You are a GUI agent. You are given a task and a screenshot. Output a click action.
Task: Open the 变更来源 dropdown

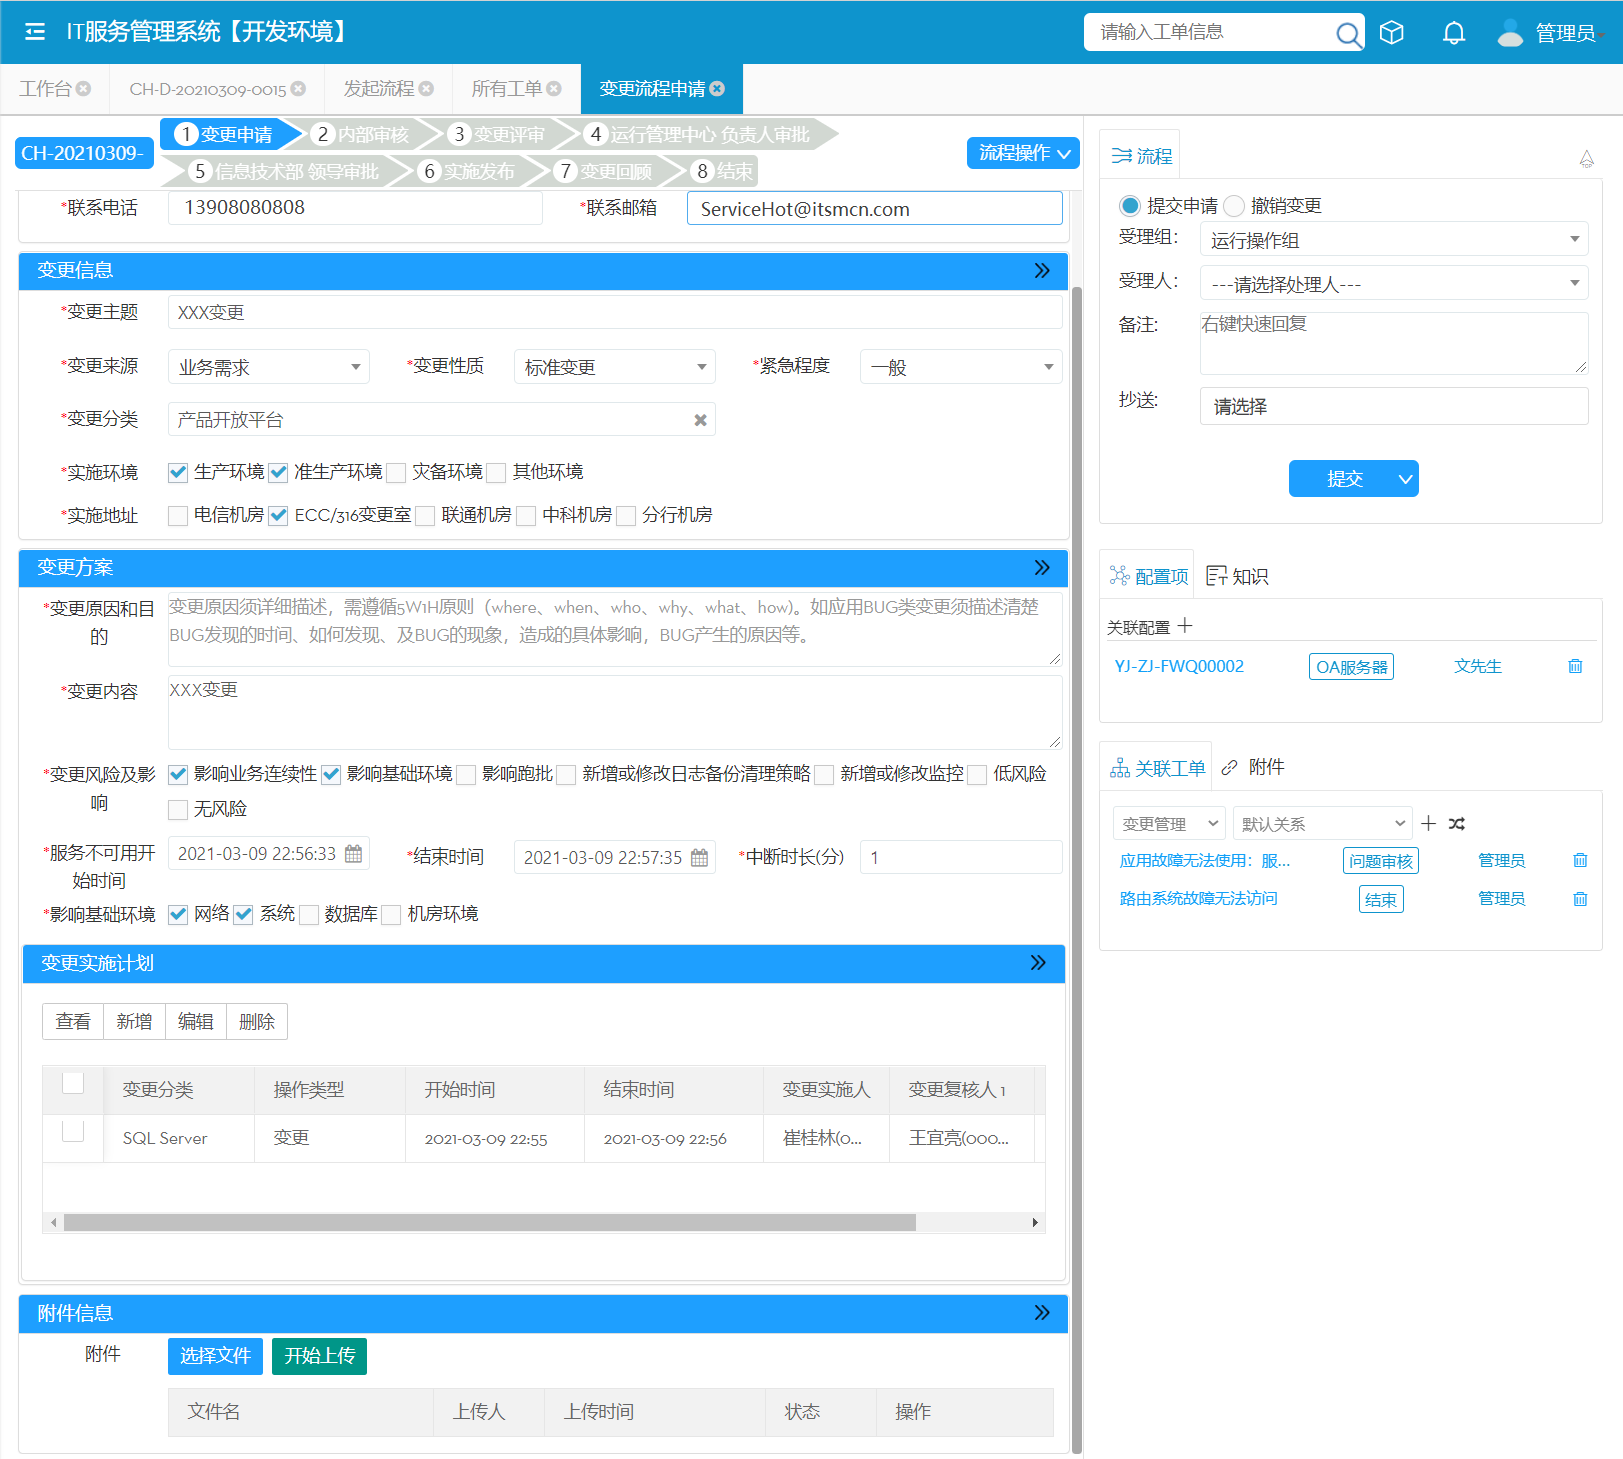coord(268,367)
